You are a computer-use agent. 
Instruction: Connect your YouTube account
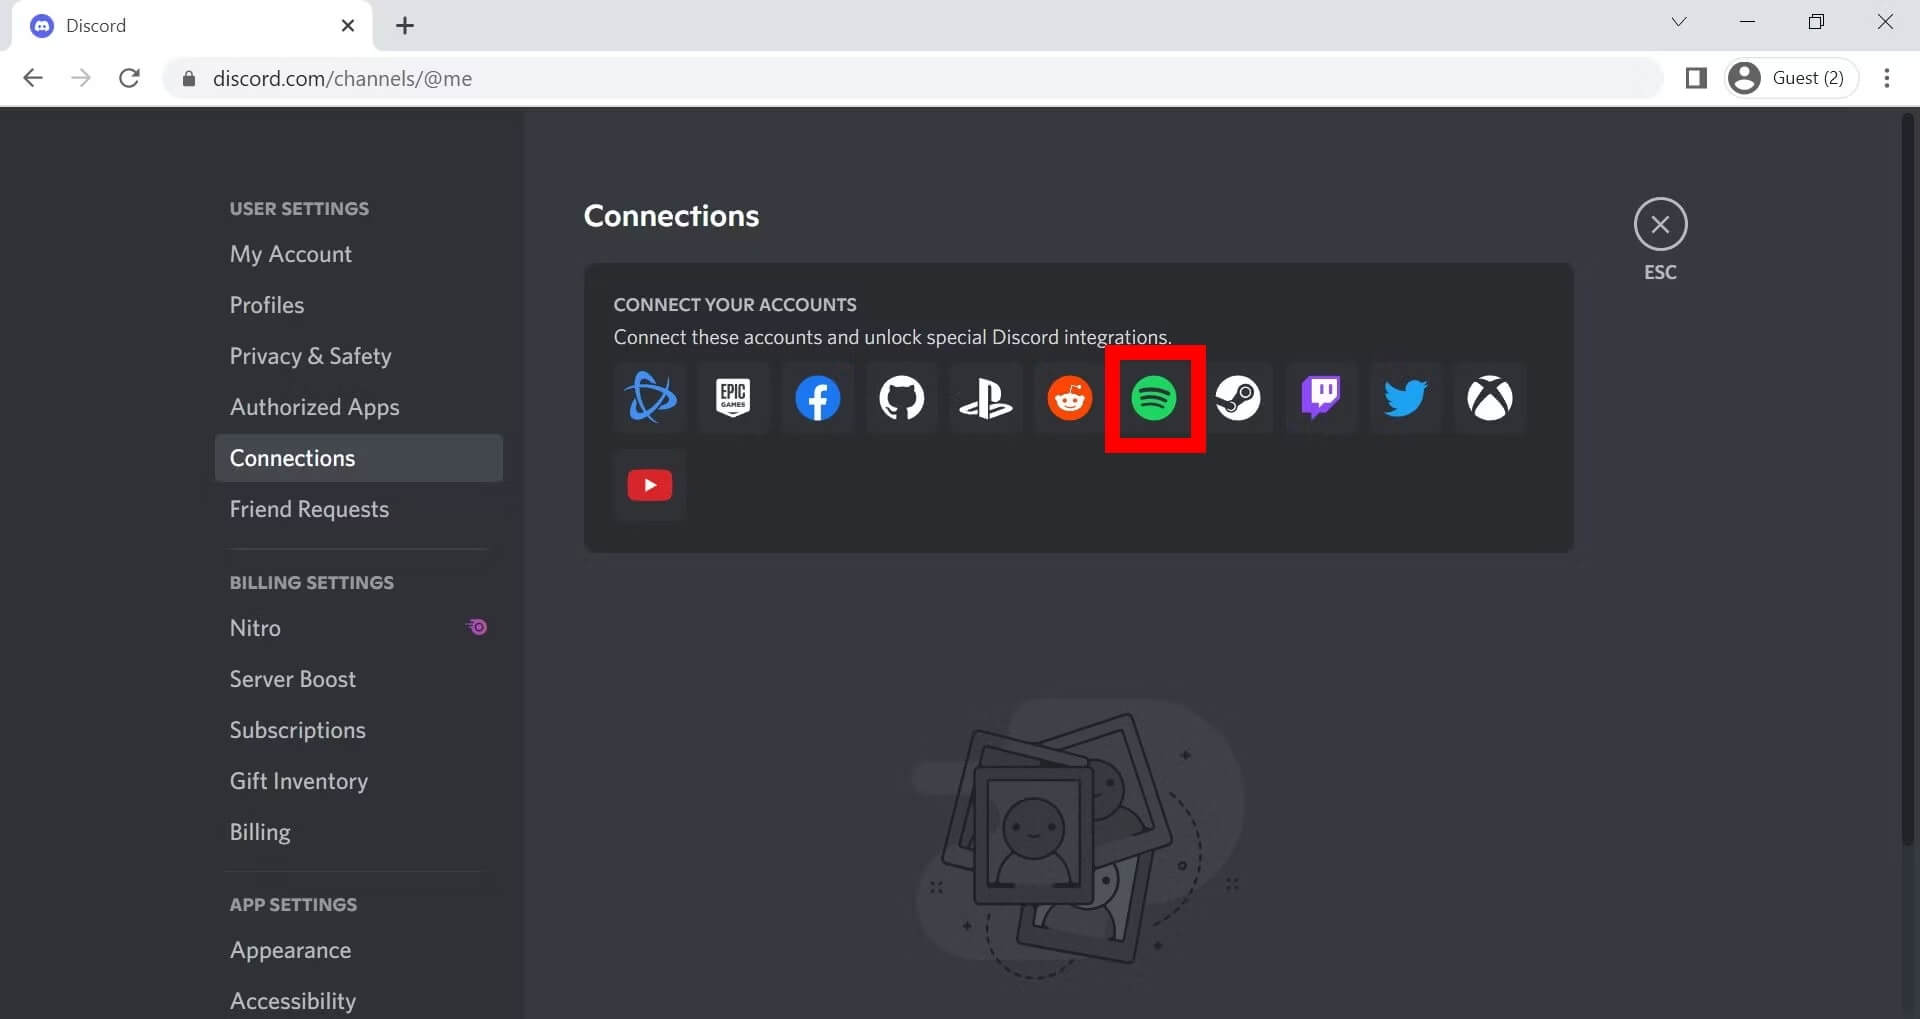click(650, 485)
